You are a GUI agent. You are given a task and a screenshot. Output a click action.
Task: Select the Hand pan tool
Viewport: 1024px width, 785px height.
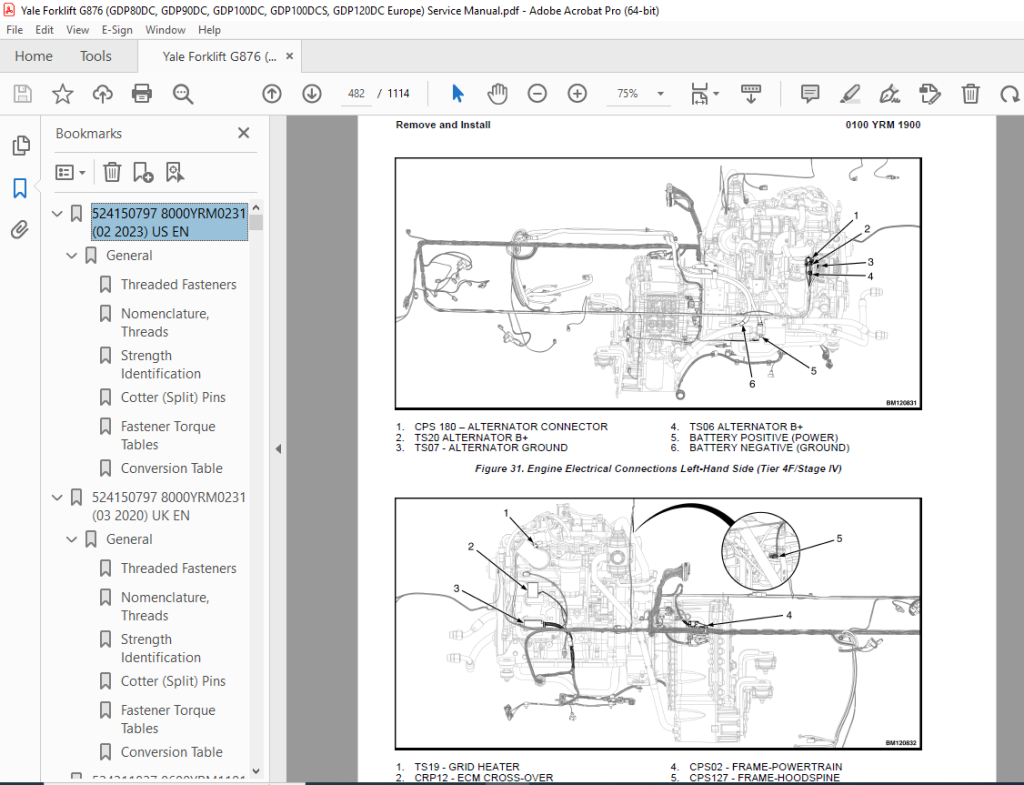(x=497, y=94)
